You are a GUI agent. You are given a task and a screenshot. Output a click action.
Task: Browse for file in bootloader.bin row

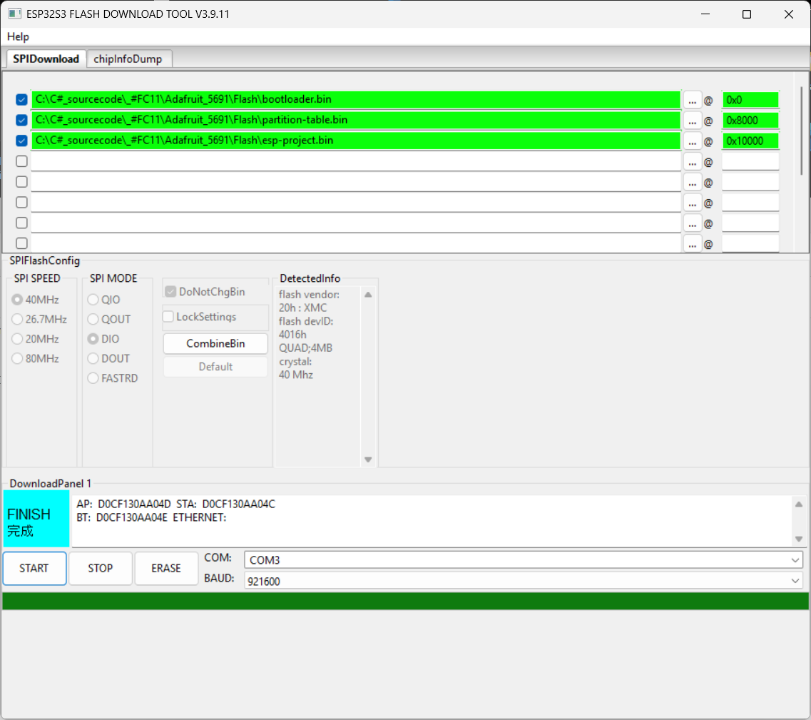692,100
